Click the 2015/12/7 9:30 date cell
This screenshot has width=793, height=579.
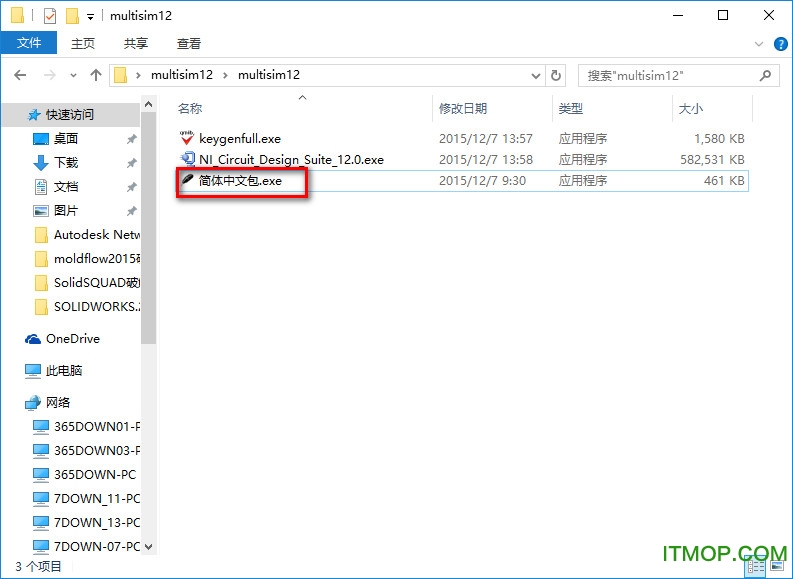click(x=482, y=181)
